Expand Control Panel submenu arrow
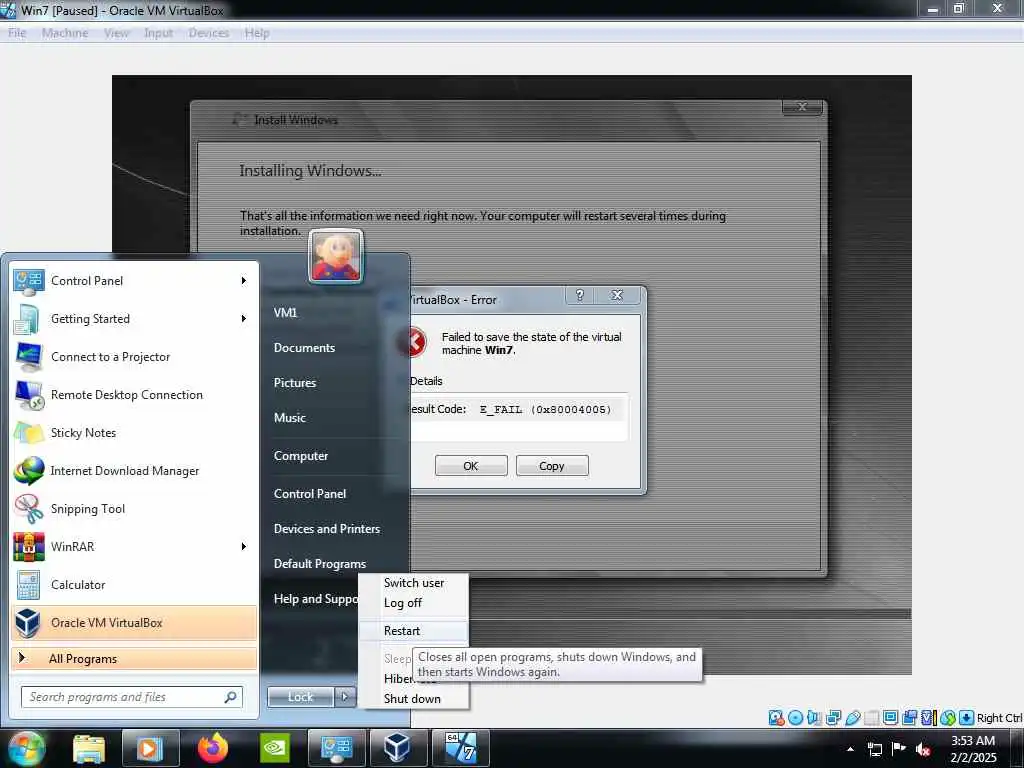Image resolution: width=1024 pixels, height=768 pixels. (x=244, y=280)
